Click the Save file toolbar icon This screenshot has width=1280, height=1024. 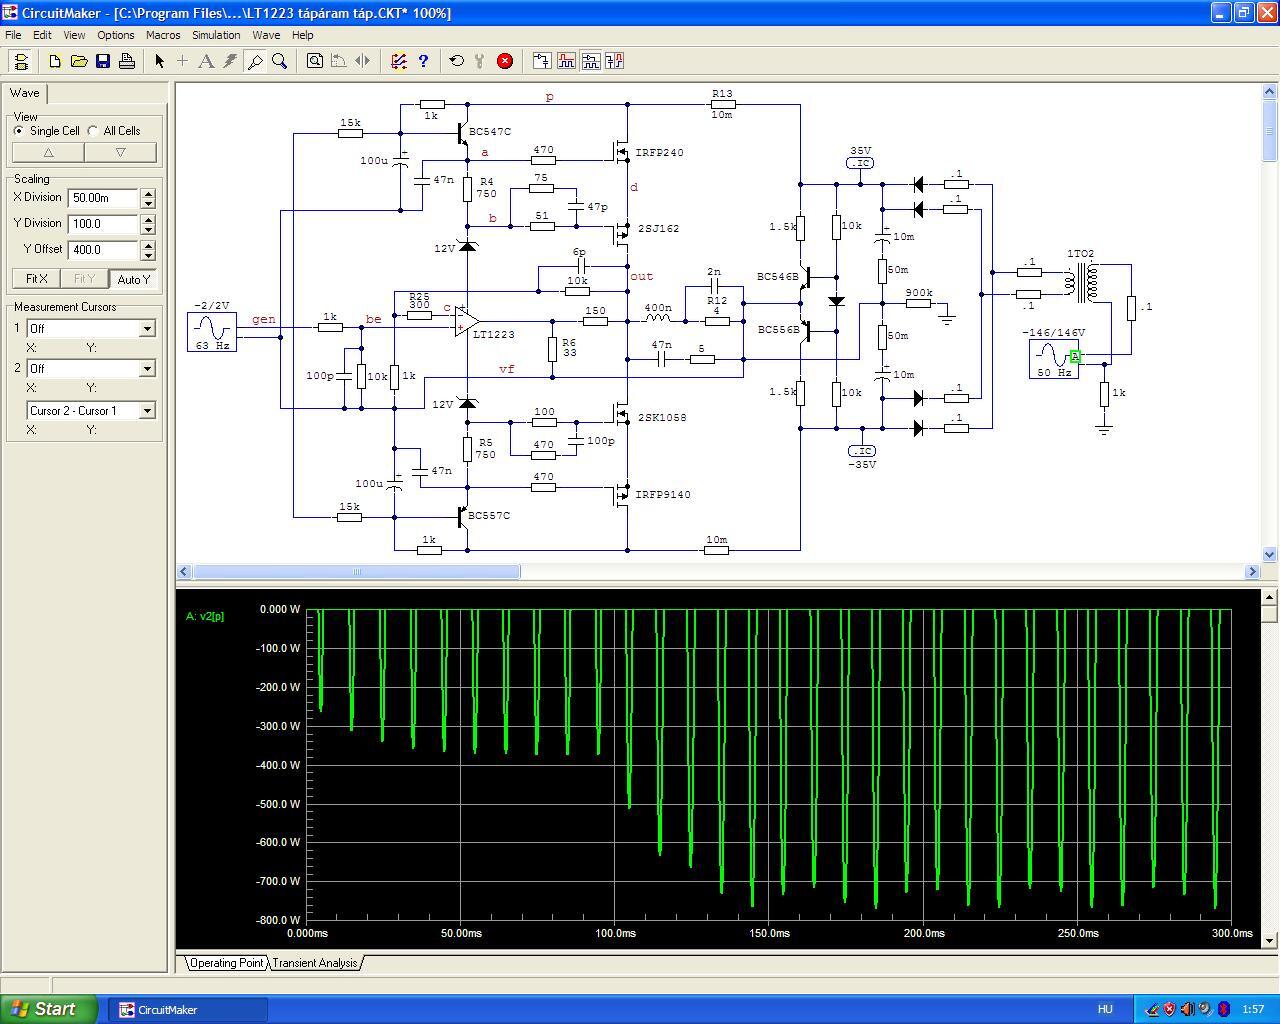click(103, 61)
